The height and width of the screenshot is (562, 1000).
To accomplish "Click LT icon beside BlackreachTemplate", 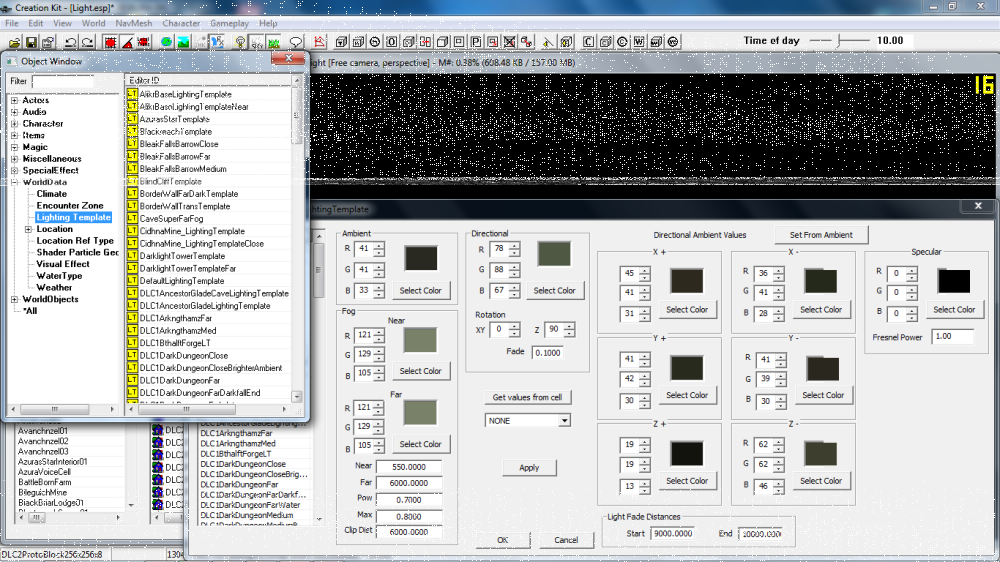I will pos(132,131).
